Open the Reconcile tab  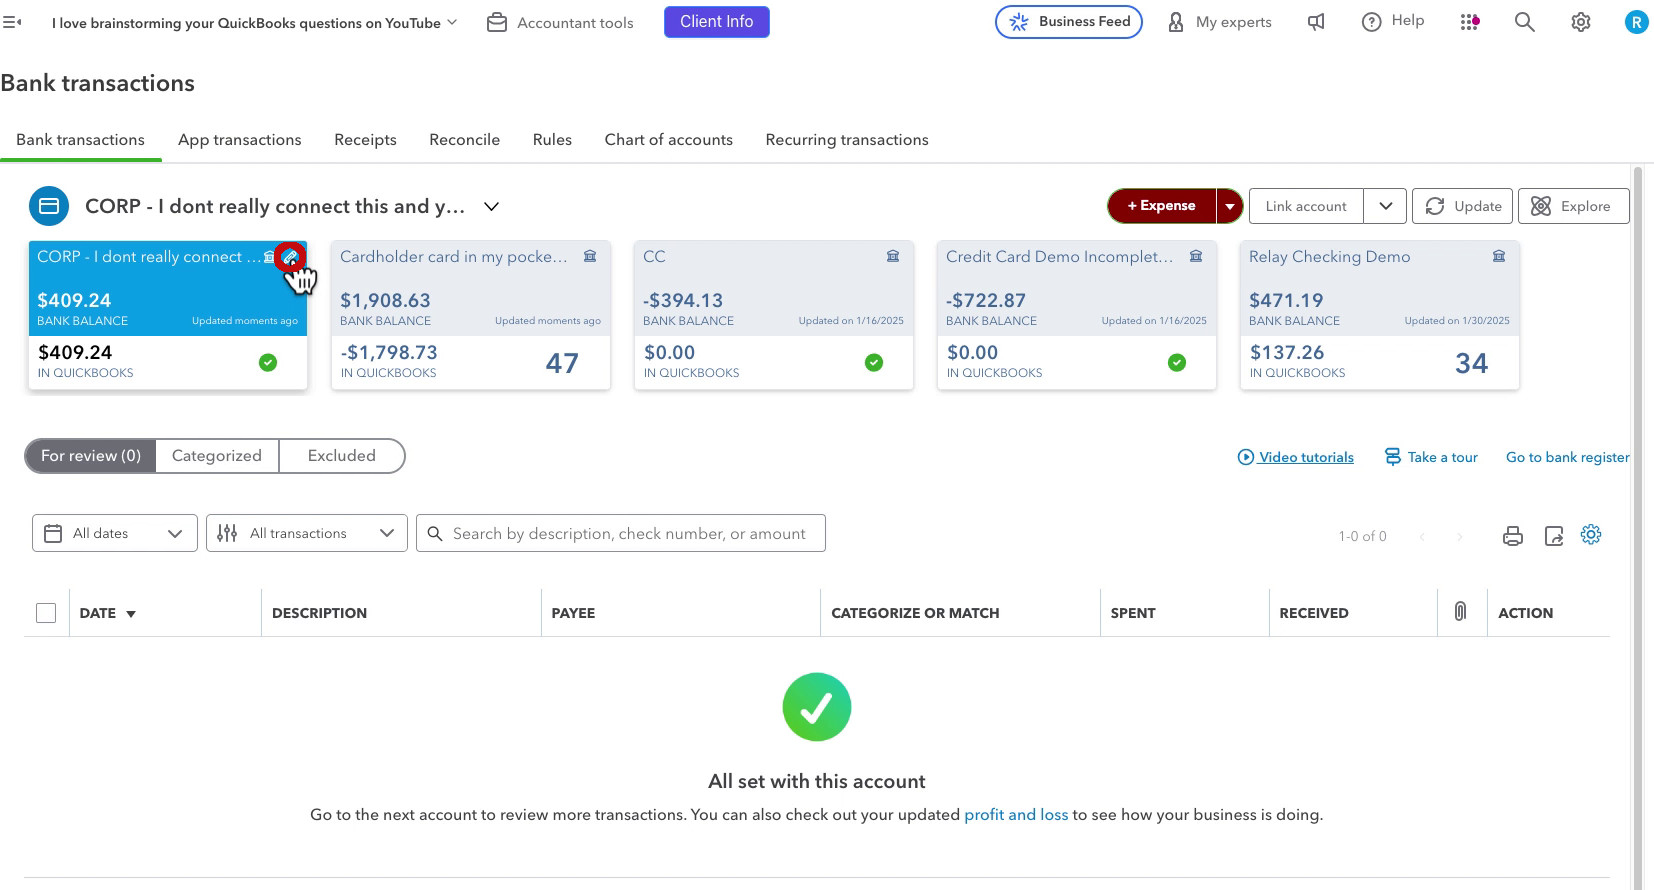(x=464, y=140)
